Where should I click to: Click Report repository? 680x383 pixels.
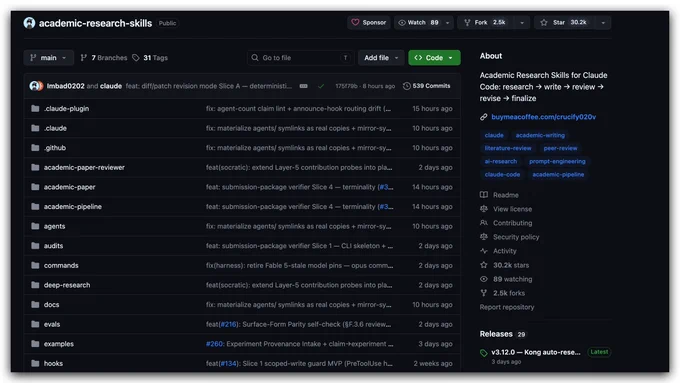[x=507, y=307]
